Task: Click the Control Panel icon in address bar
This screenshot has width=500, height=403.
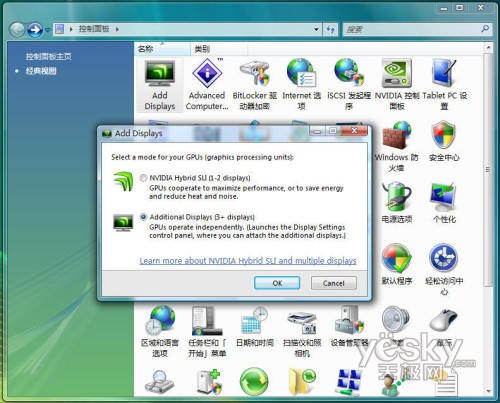Action: click(x=60, y=29)
